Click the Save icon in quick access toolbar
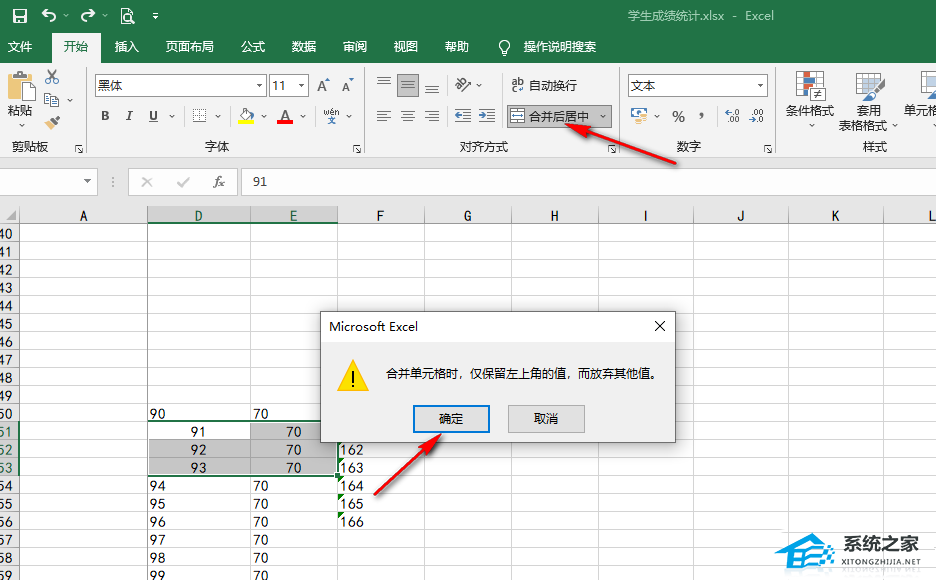This screenshot has width=936, height=580. coord(19,16)
